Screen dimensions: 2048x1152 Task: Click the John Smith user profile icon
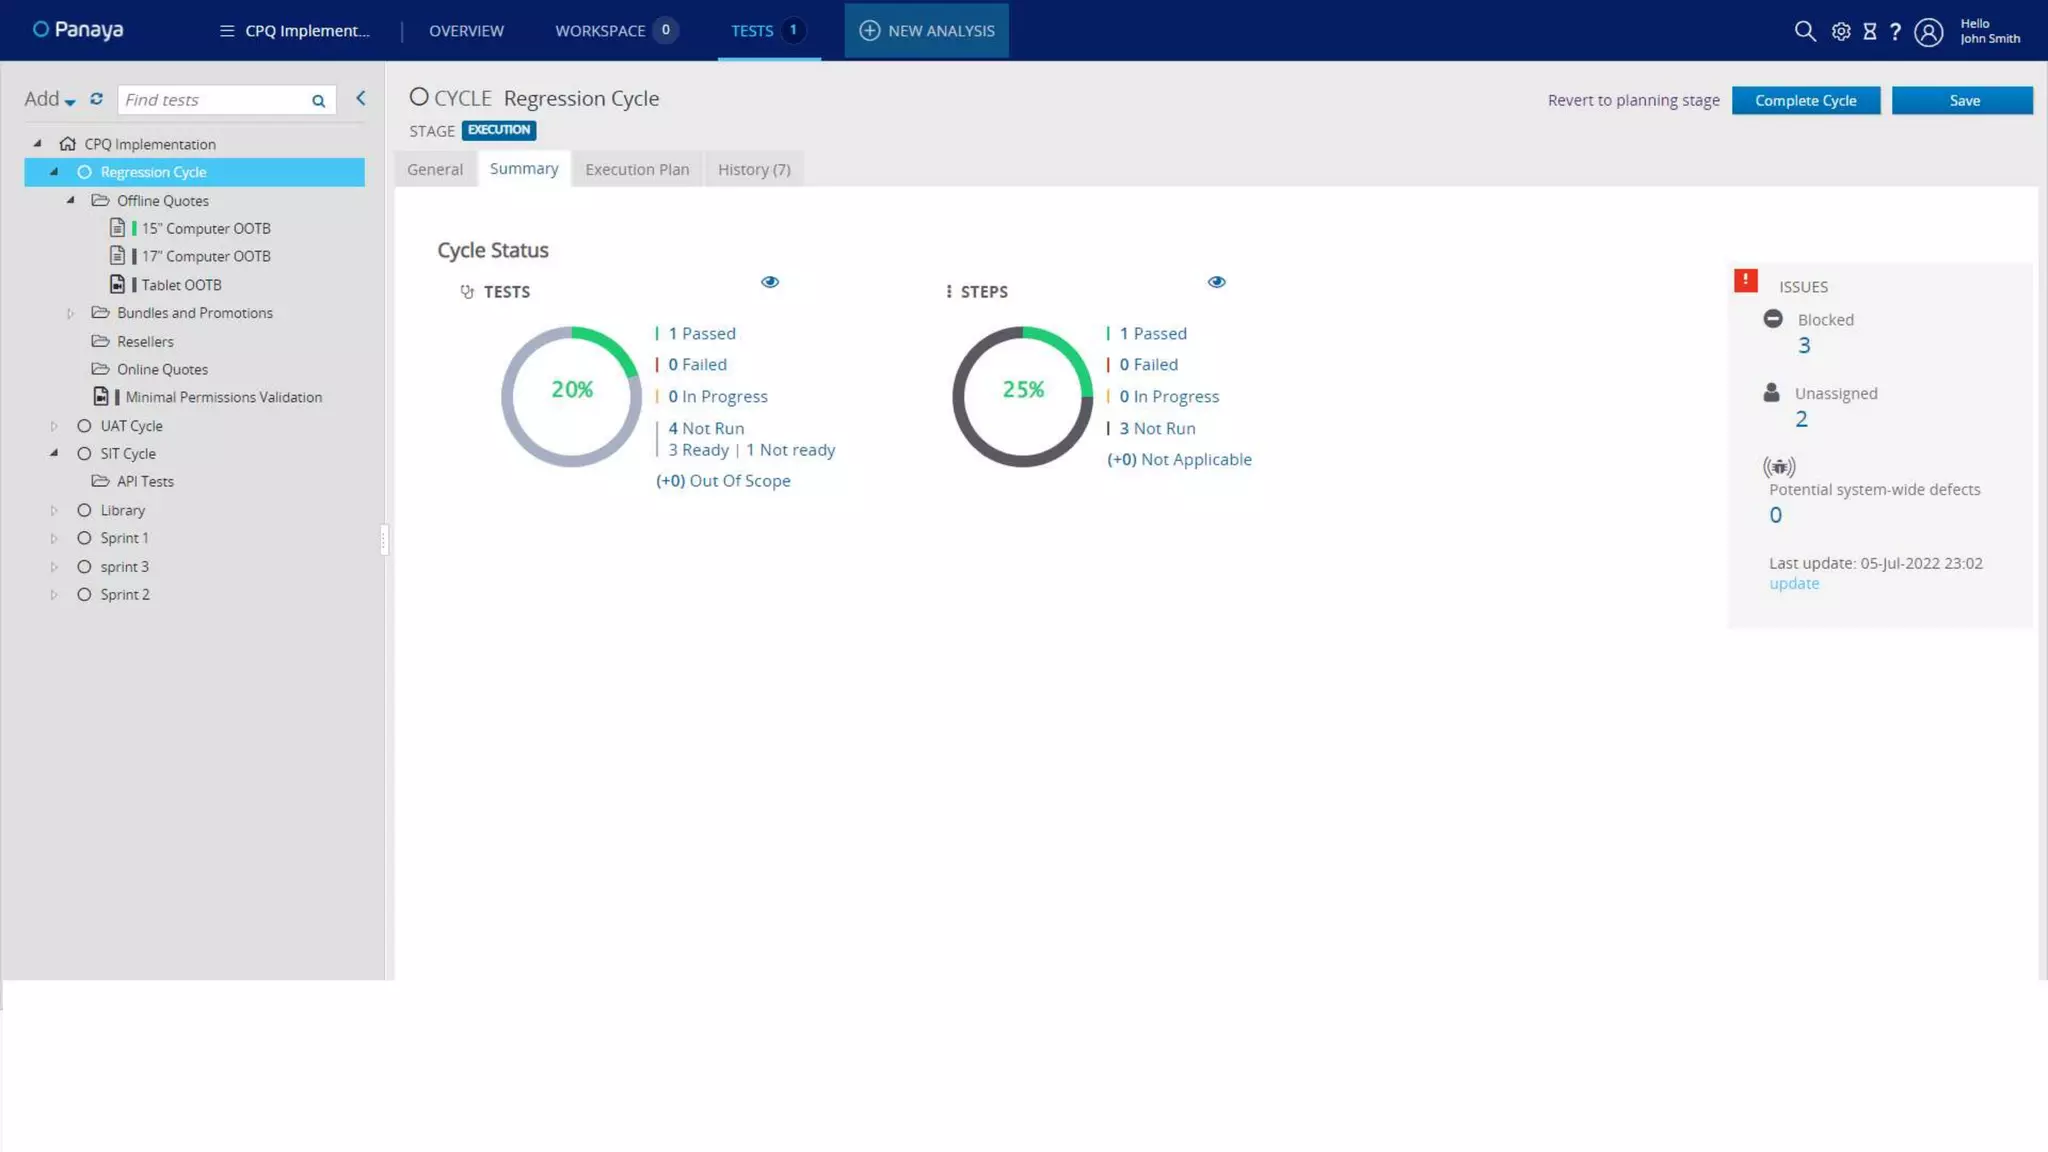pyautogui.click(x=1928, y=32)
